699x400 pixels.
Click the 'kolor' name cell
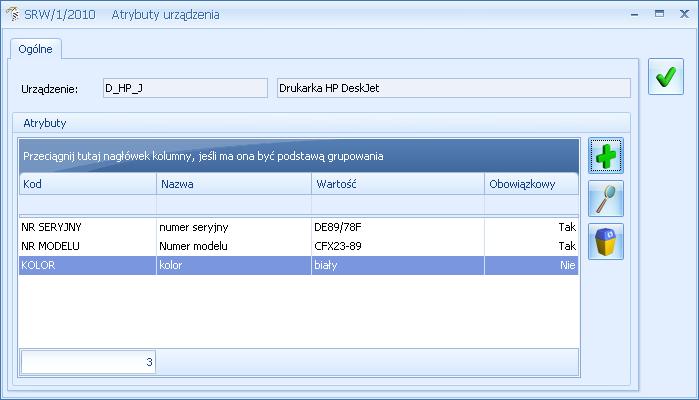tap(234, 265)
